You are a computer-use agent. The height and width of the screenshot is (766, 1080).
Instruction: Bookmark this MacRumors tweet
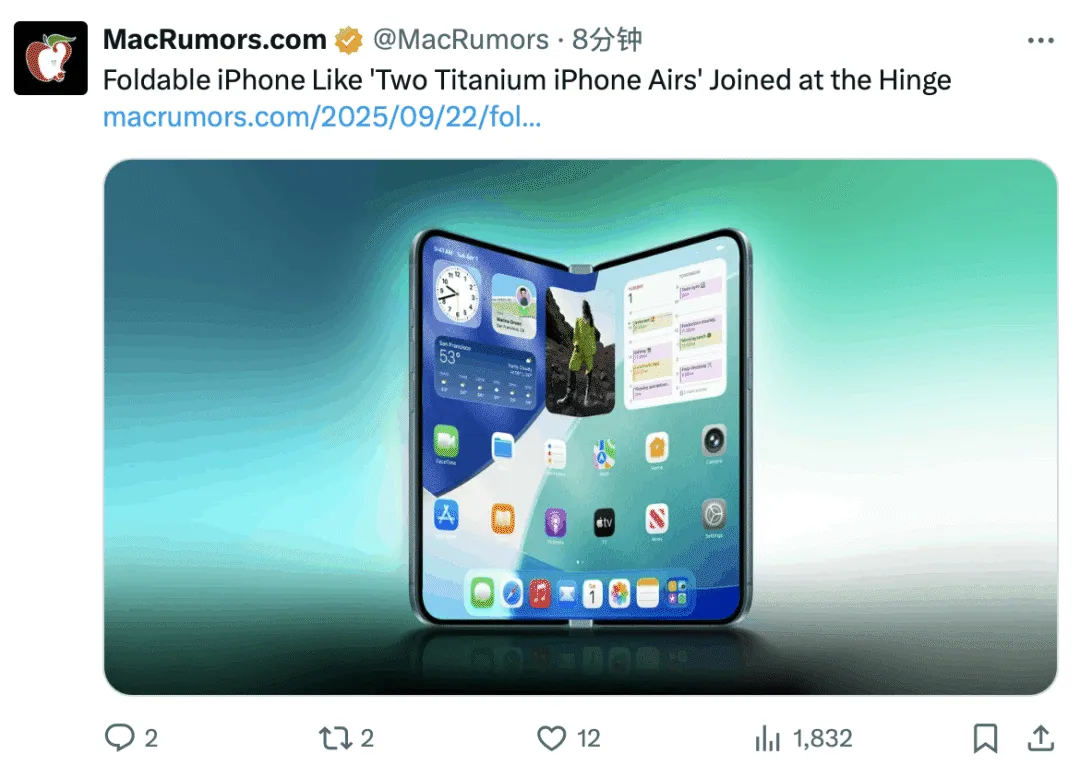[985, 738]
